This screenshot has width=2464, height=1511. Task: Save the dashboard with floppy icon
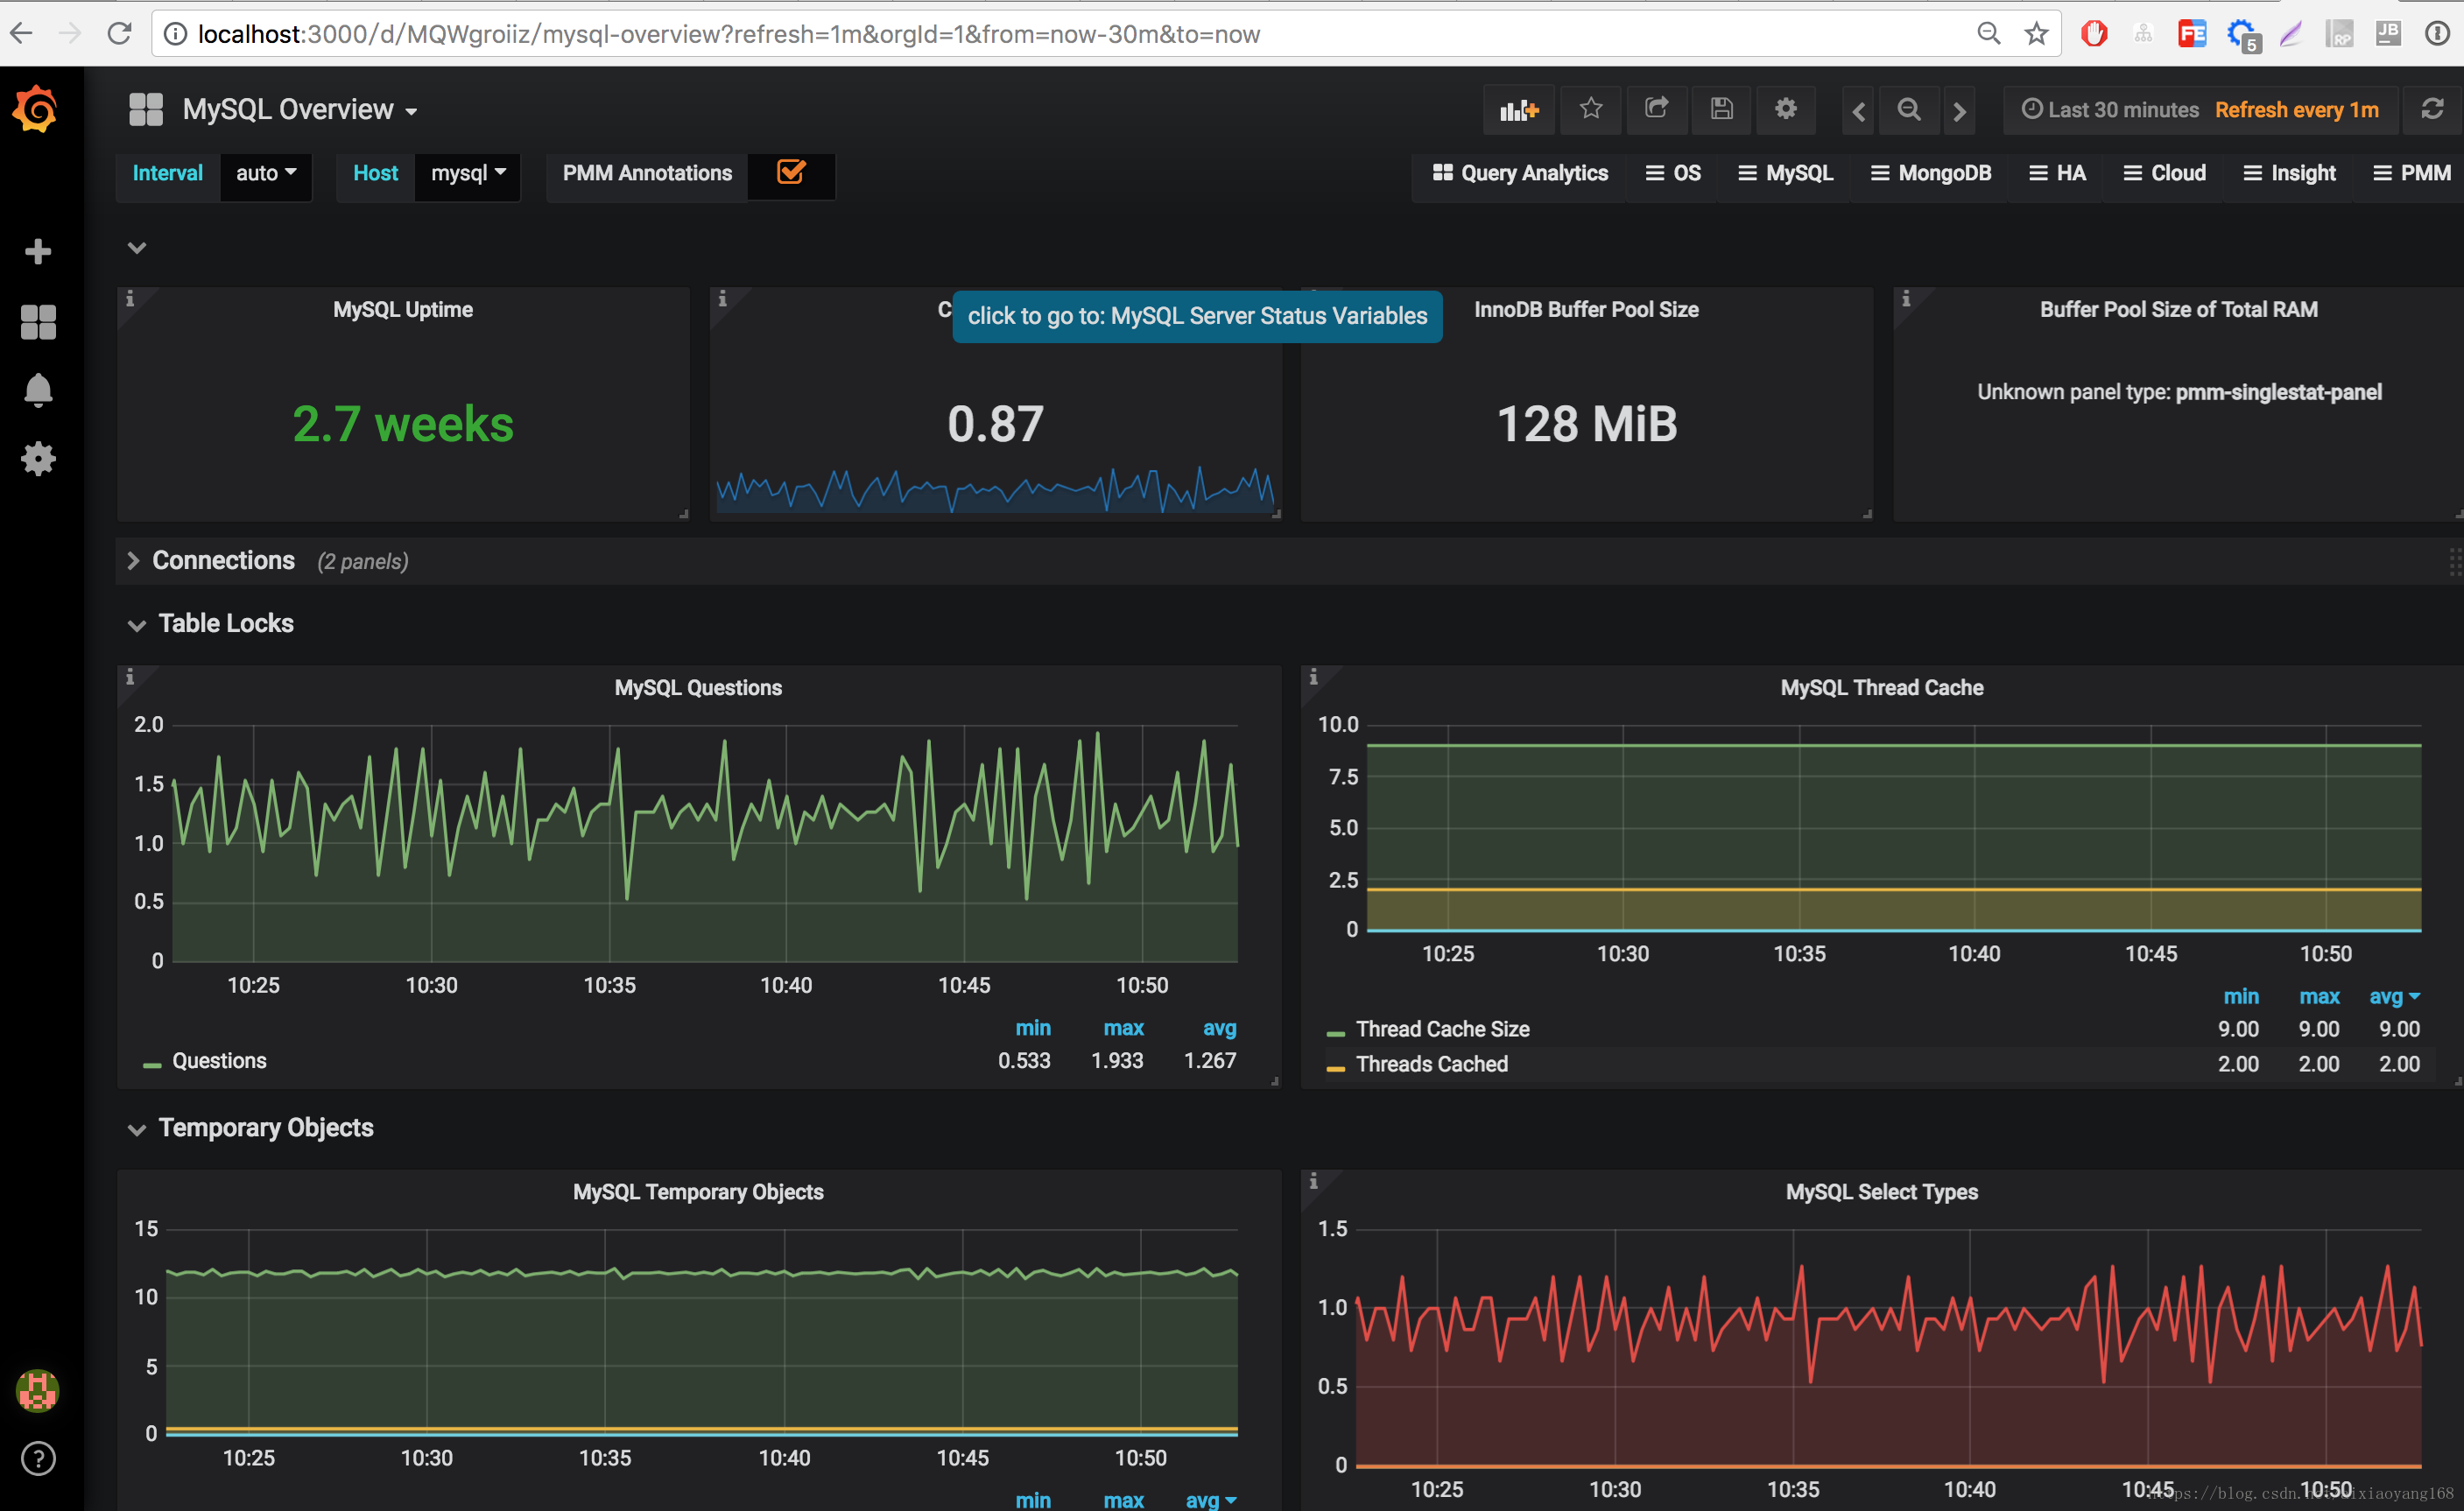[1721, 109]
